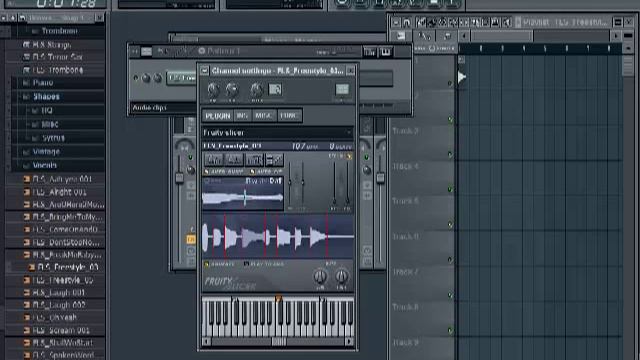This screenshot has height=360, width=640.
Task: Open the Audio clips channel filter
Action: point(163,108)
